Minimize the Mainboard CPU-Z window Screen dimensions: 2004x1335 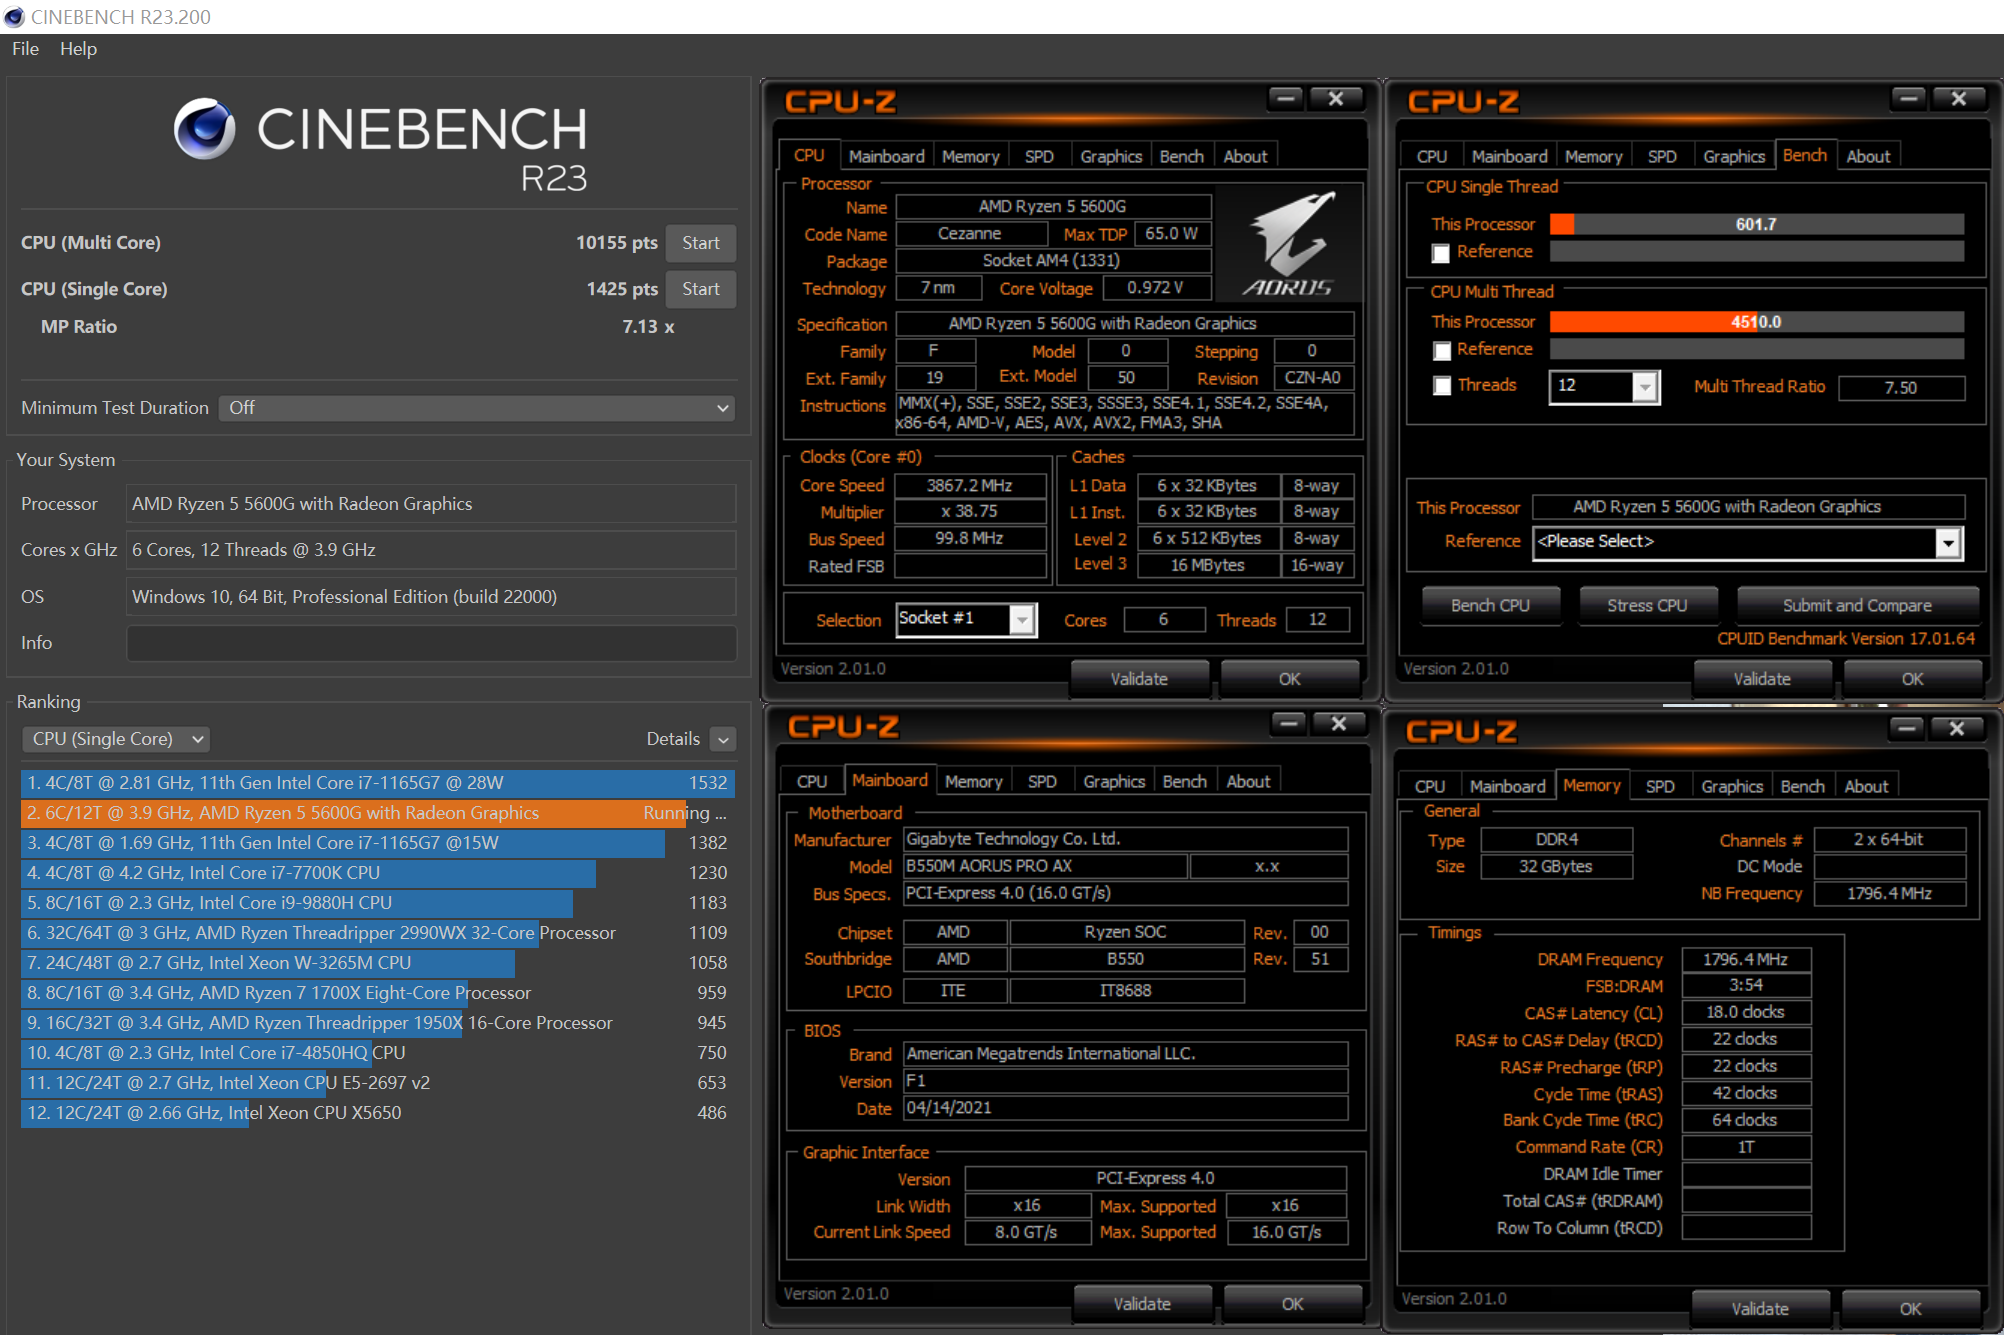(x=1288, y=723)
